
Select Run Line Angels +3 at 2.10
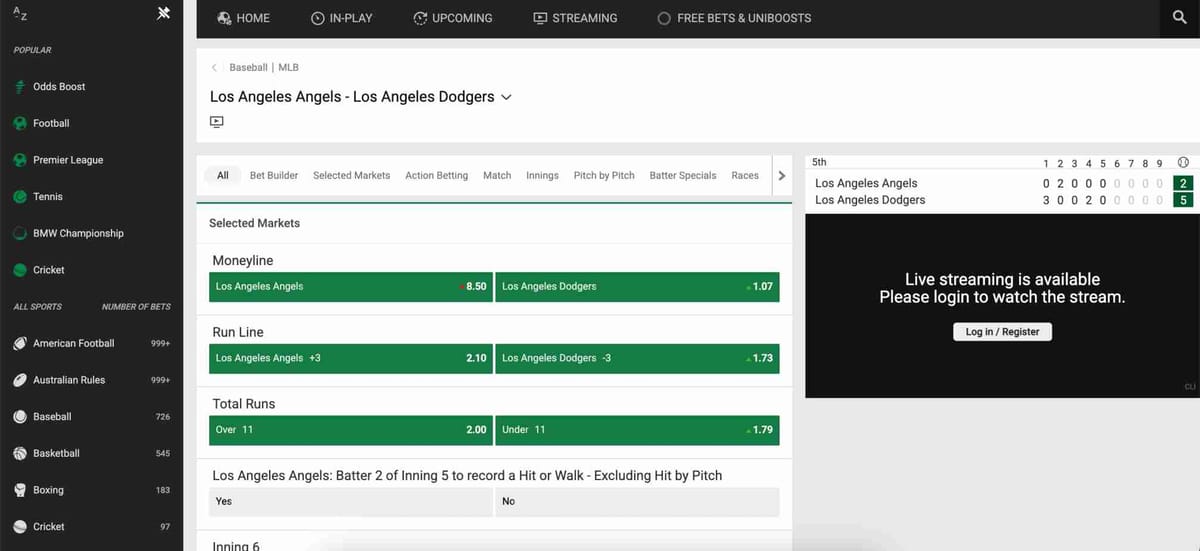pos(351,358)
